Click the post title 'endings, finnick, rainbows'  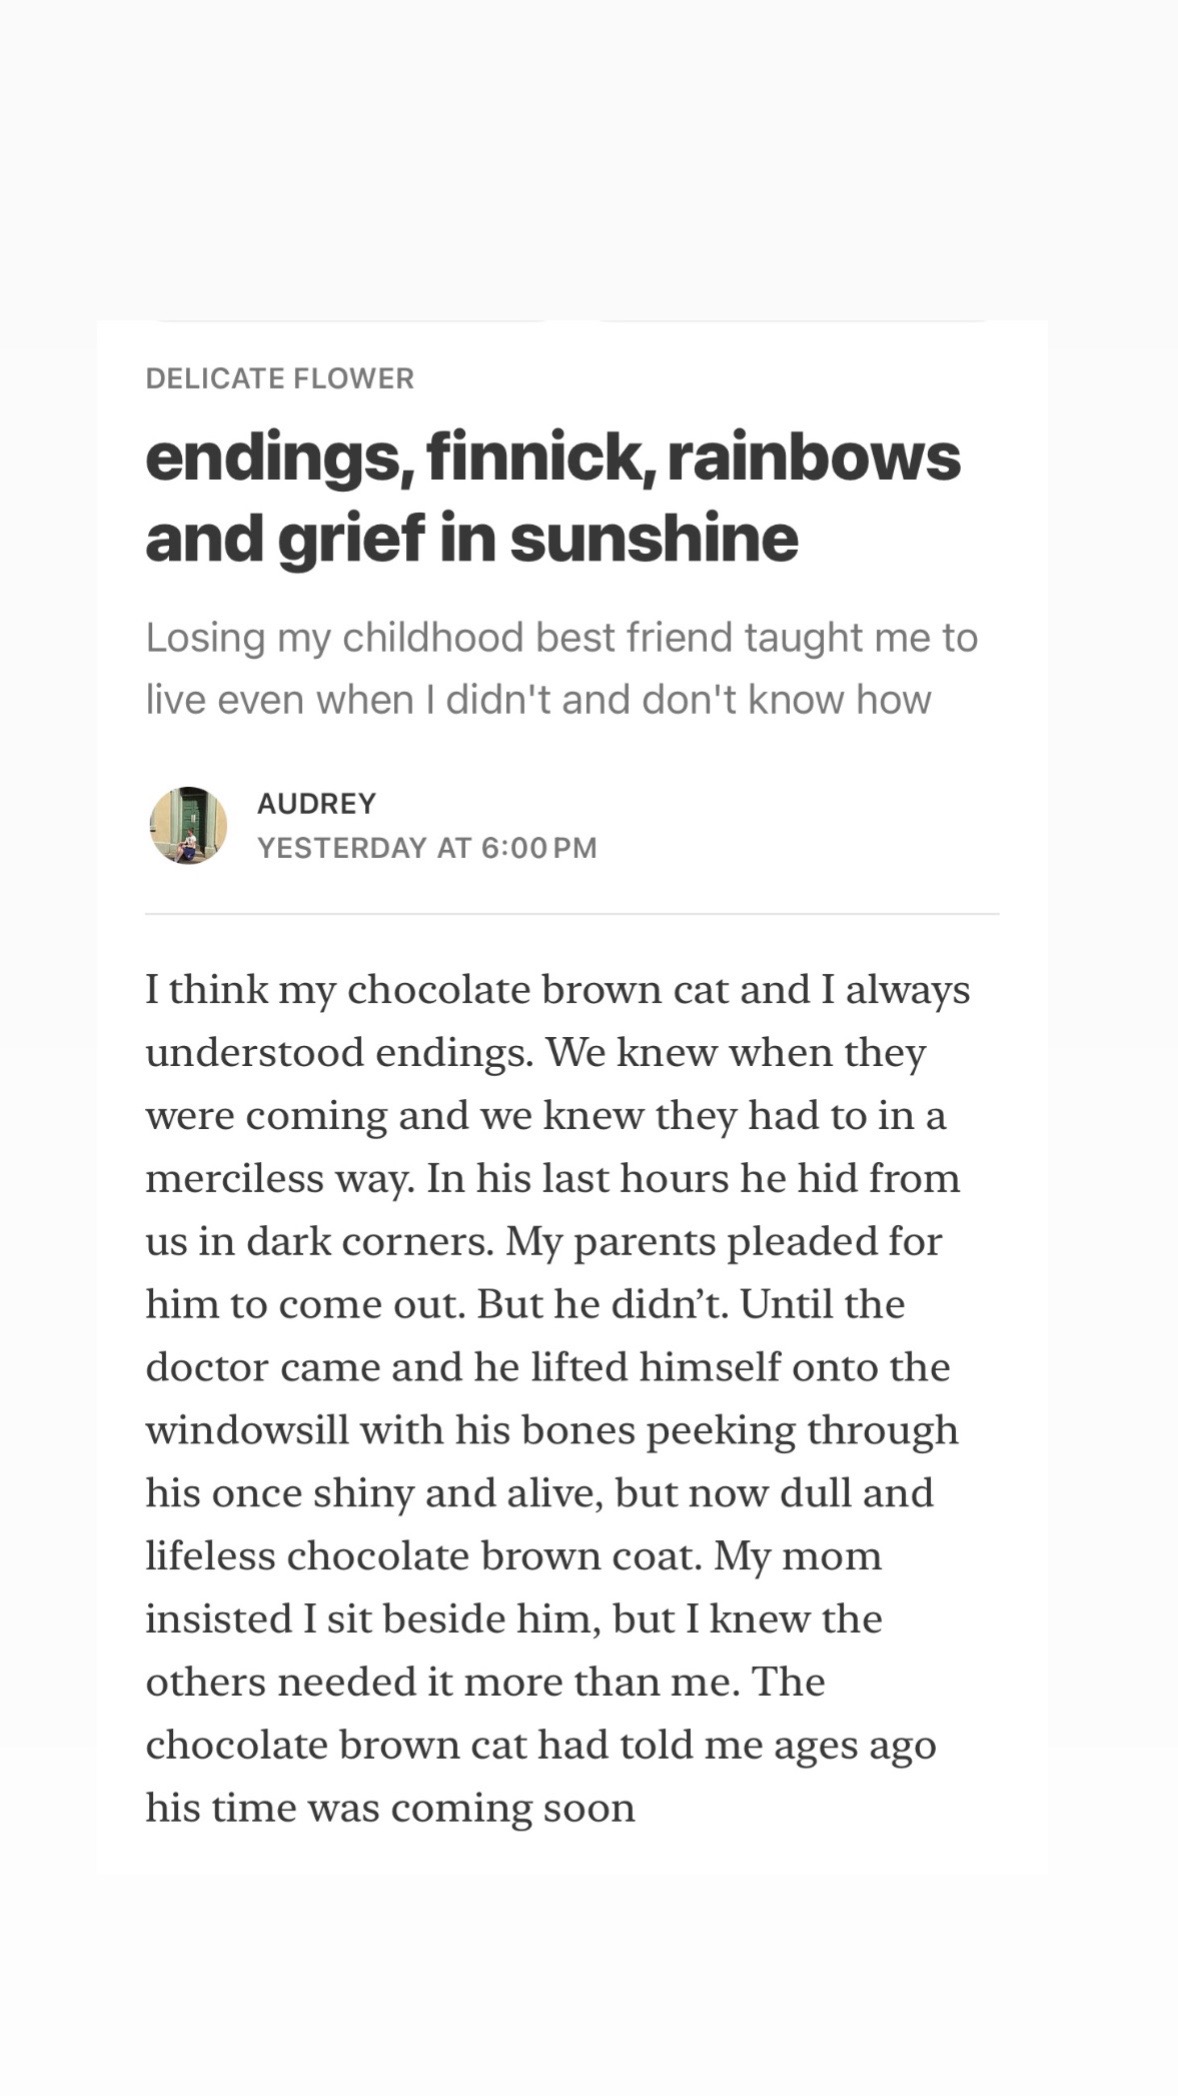[x=553, y=458]
